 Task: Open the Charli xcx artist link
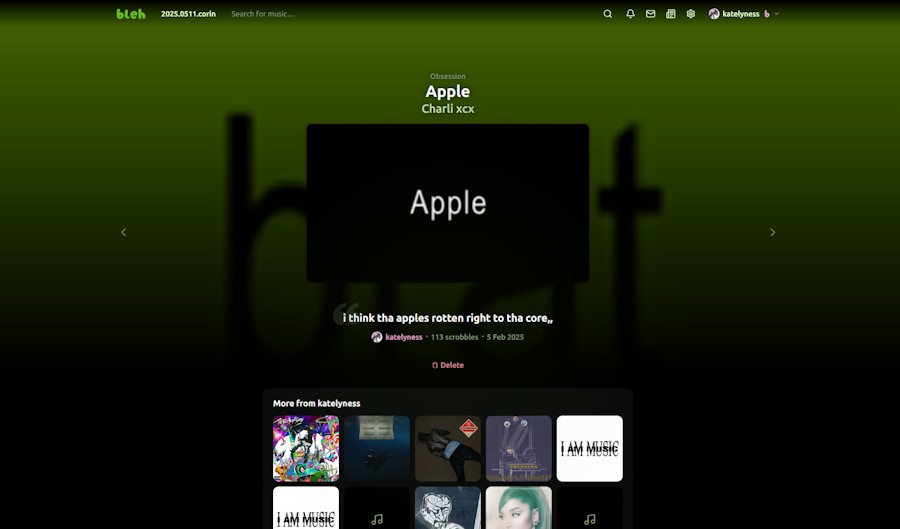coord(447,109)
